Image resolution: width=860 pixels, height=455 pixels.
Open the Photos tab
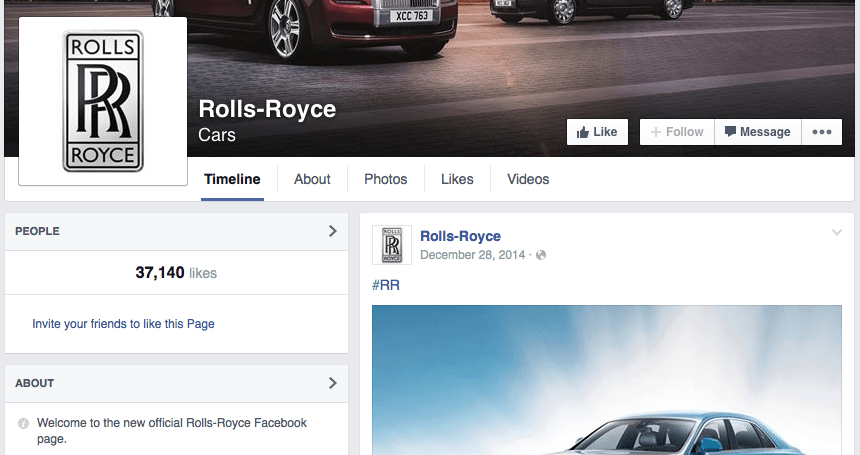pos(386,179)
